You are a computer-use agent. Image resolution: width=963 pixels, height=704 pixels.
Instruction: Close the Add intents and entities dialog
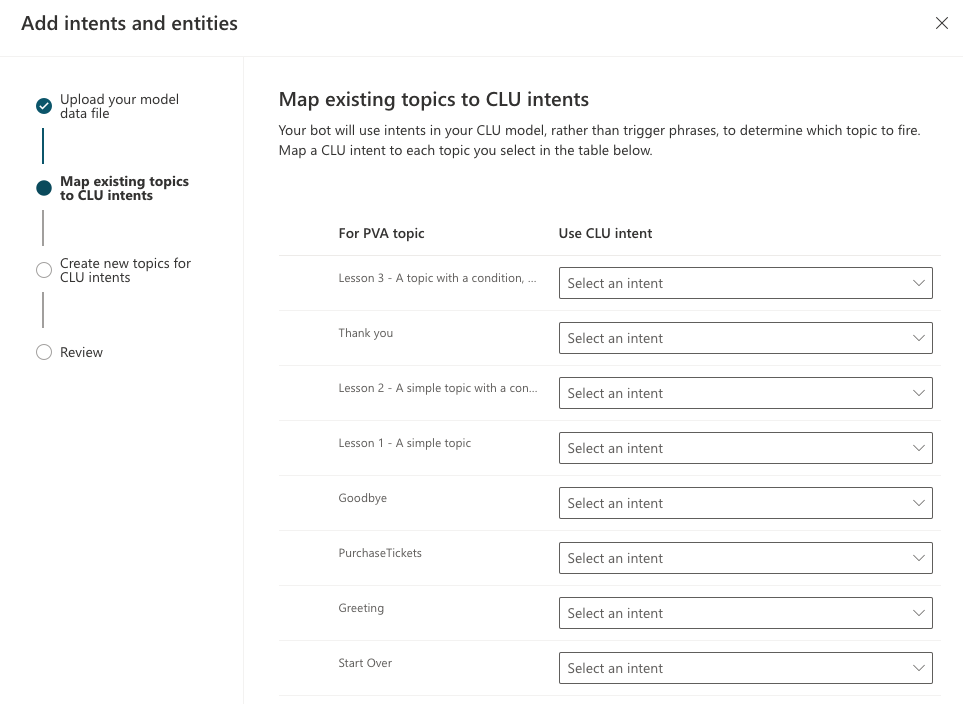coord(941,23)
